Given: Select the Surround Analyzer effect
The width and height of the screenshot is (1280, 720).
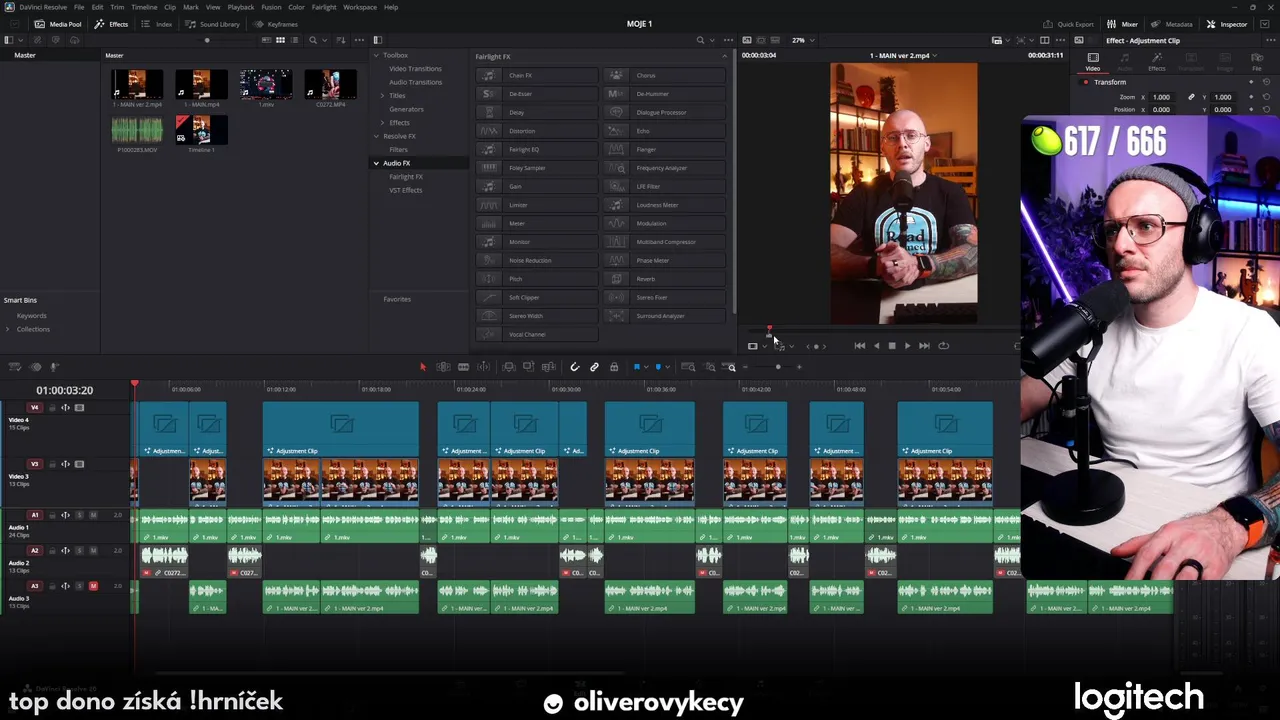Looking at the screenshot, I should [664, 316].
